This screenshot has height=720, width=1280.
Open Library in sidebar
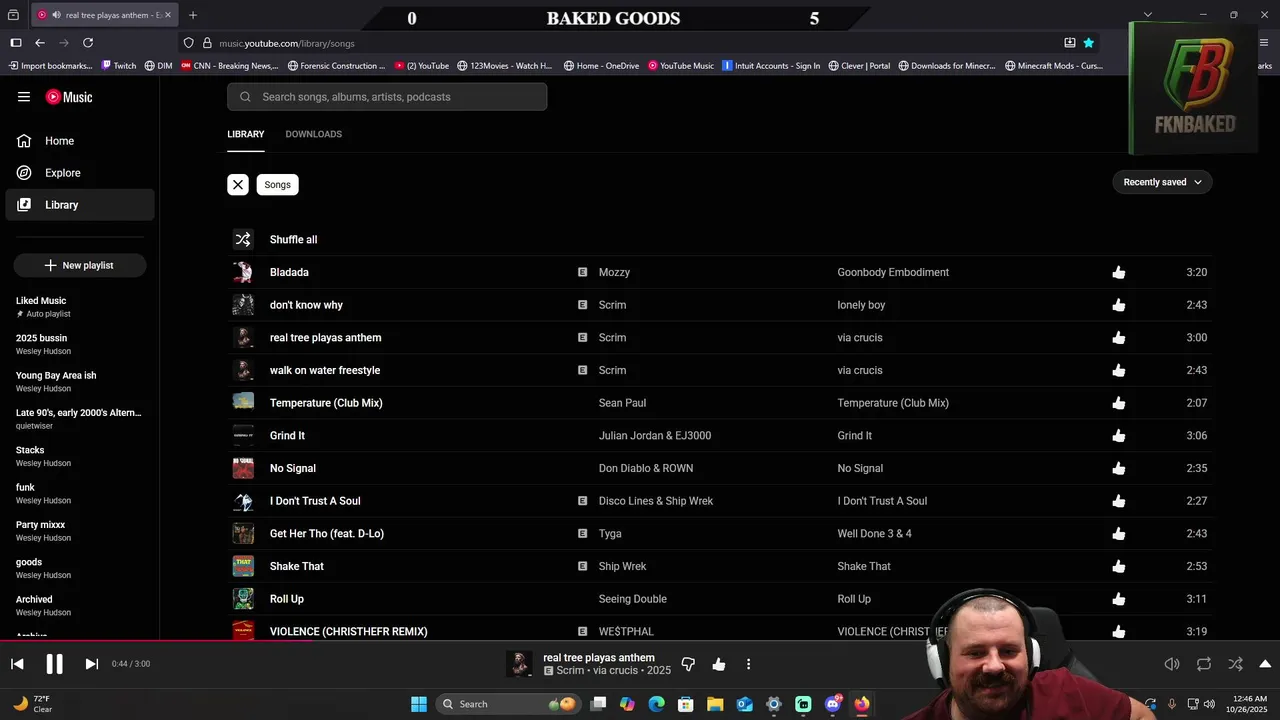pos(80,205)
